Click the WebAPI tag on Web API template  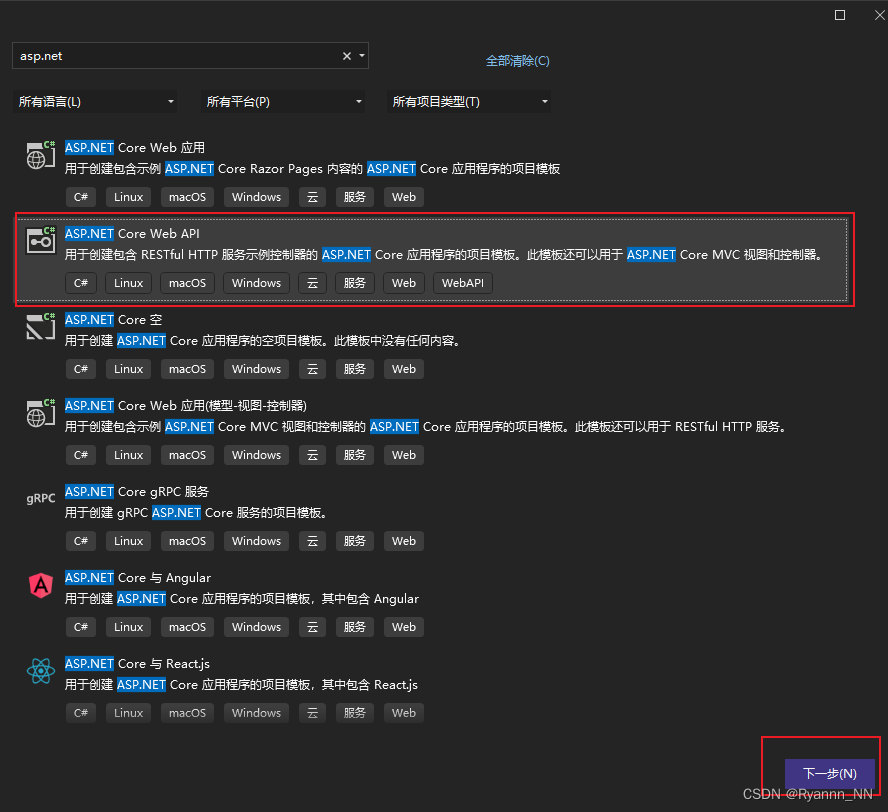coord(463,283)
